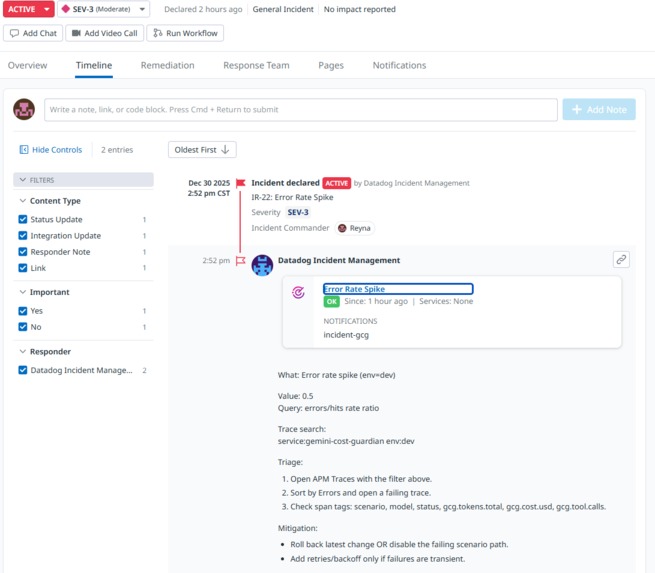Click the Add Chat speech bubble icon
The height and width of the screenshot is (573, 655).
[15, 33]
